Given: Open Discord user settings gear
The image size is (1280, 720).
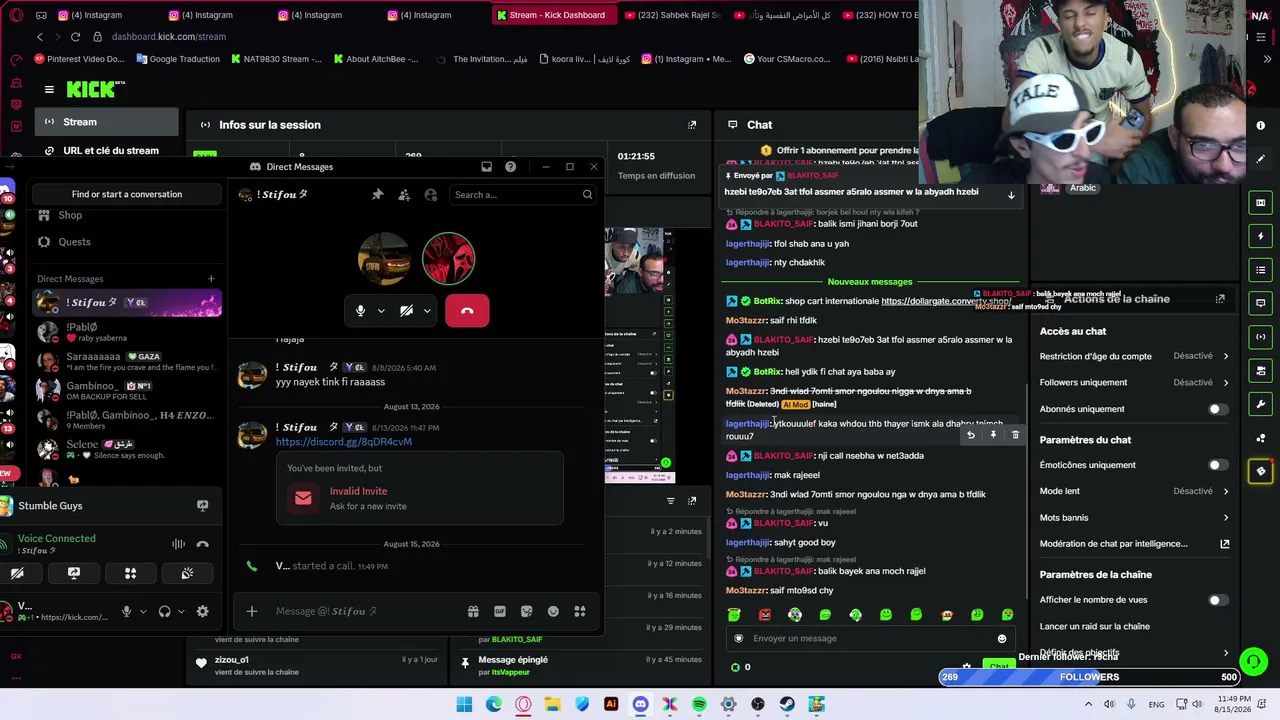Looking at the screenshot, I should pos(202,611).
